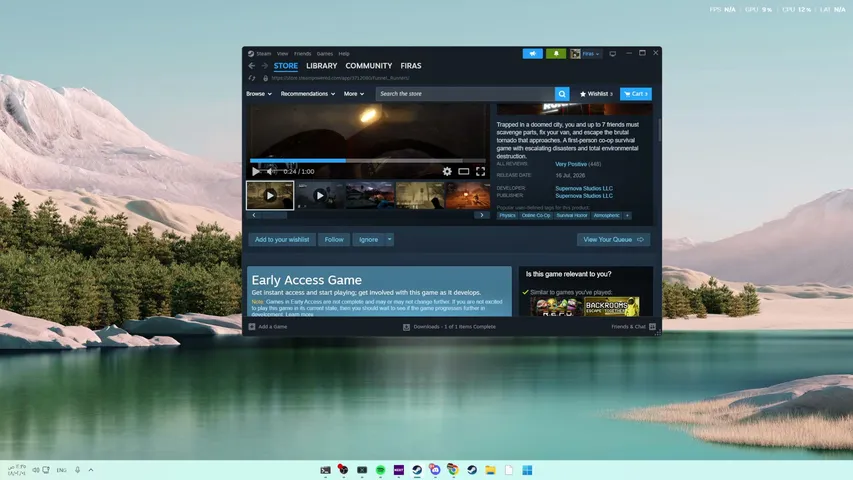Select the Survival Horror tag

tap(572, 216)
